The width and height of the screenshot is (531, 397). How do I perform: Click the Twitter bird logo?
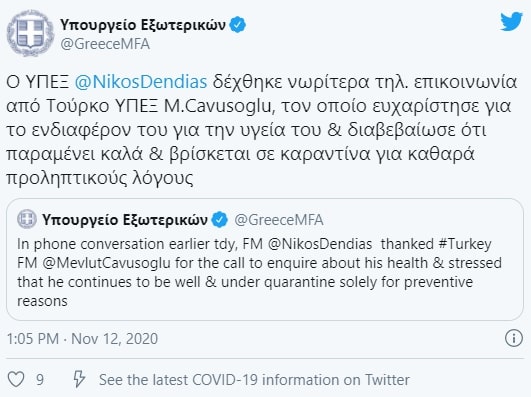(x=511, y=21)
